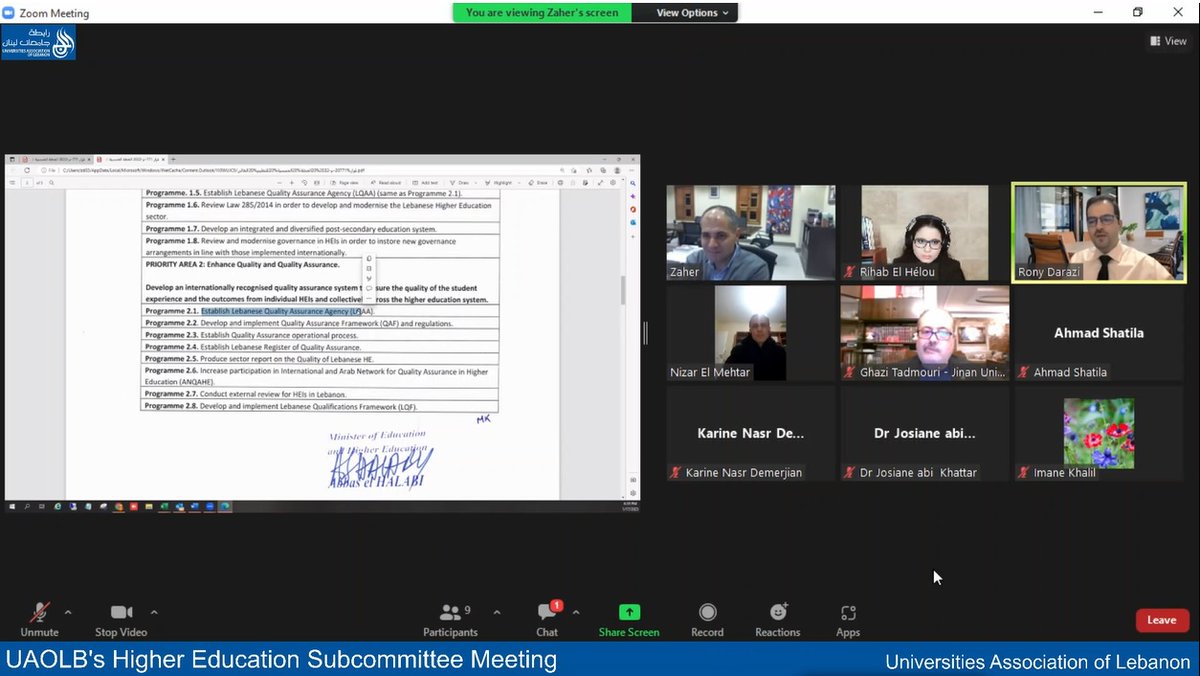Toggle the PDF contents sidebar icon
The height and width of the screenshot is (676, 1200).
coord(11,183)
